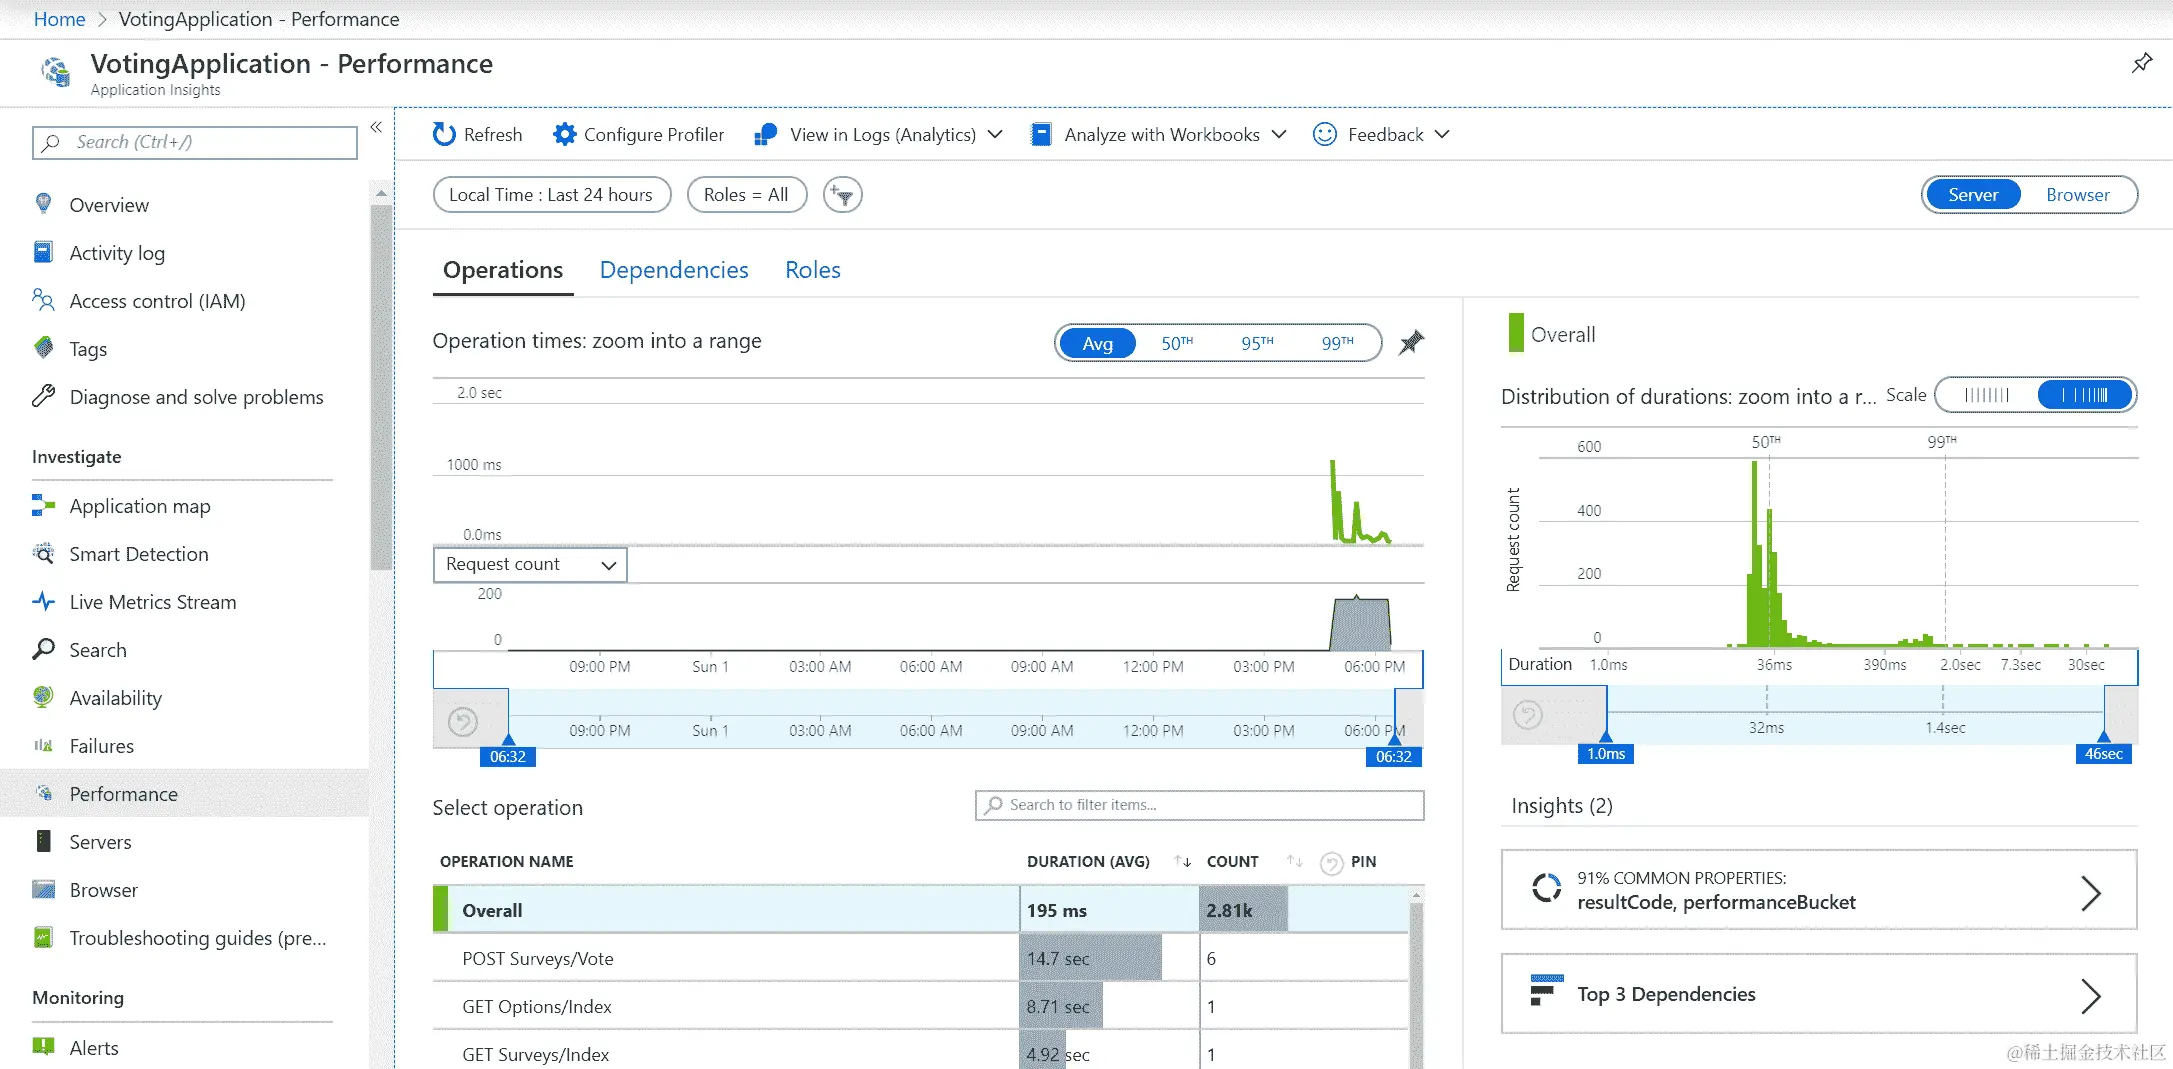Open Availability in sidebar
Image resolution: width=2173 pixels, height=1069 pixels.
tap(115, 698)
